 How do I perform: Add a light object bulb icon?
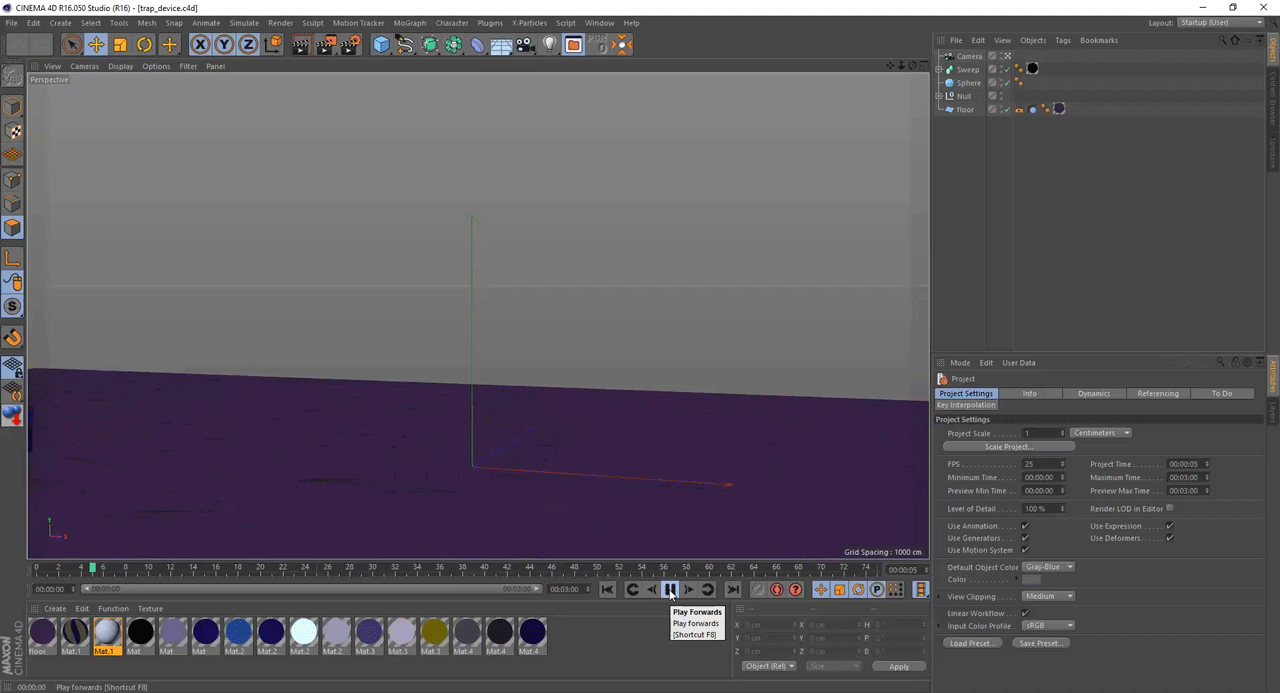coord(549,44)
